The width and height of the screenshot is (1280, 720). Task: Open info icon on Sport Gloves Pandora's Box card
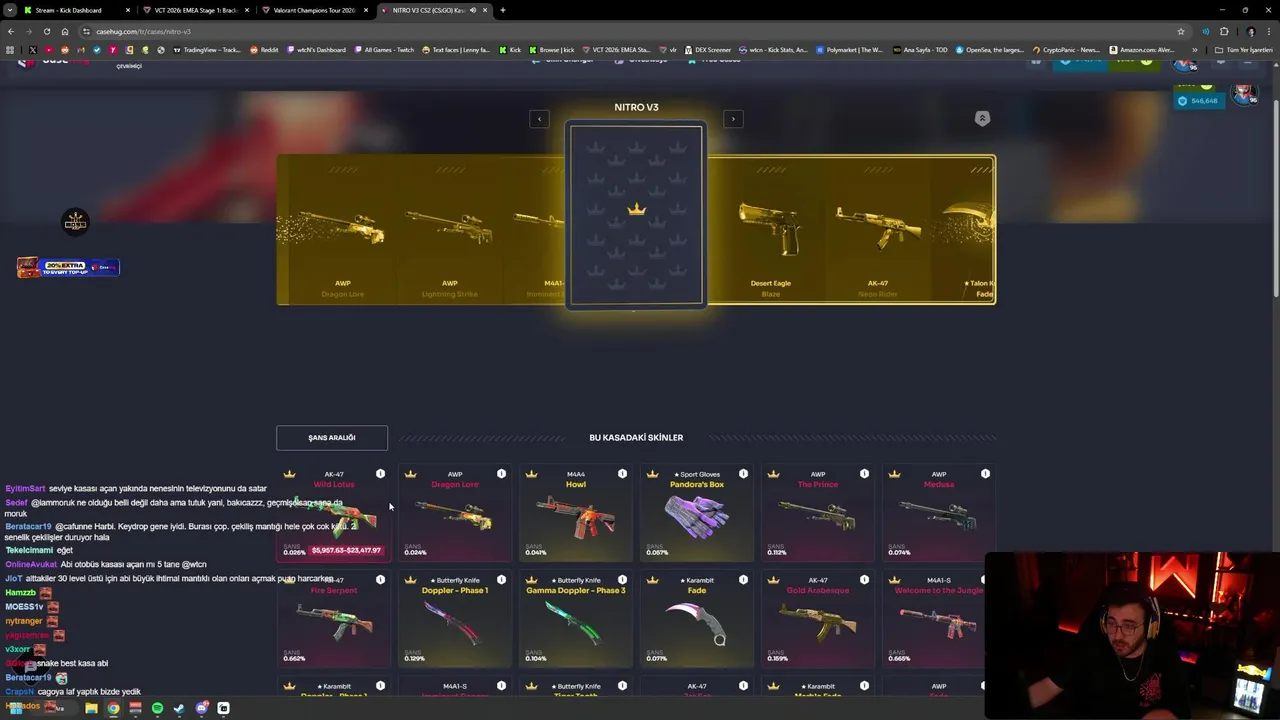(x=743, y=474)
